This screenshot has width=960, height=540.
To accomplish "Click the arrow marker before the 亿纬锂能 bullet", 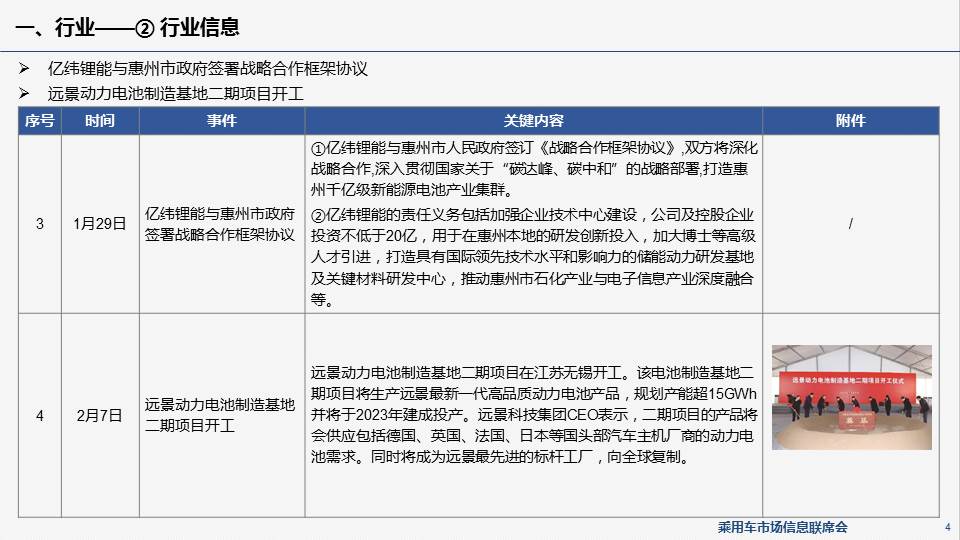I will pos(24,68).
